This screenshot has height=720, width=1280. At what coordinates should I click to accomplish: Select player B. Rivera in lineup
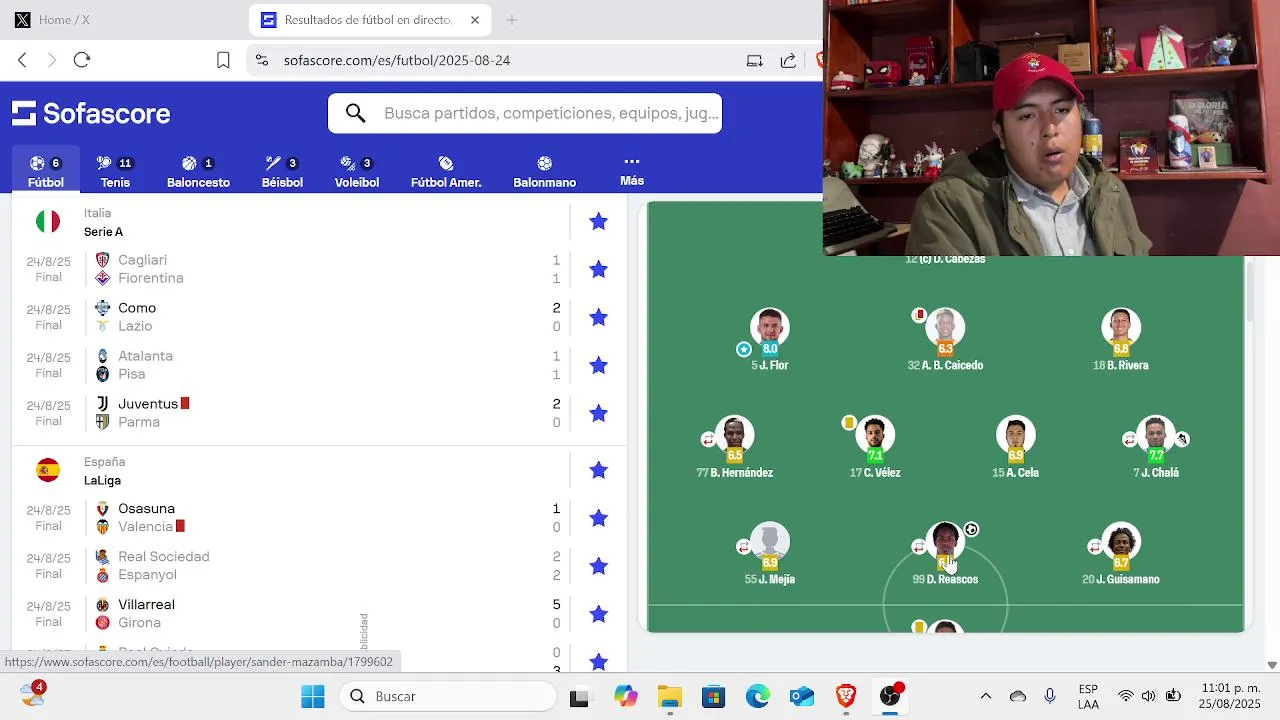[1121, 340]
